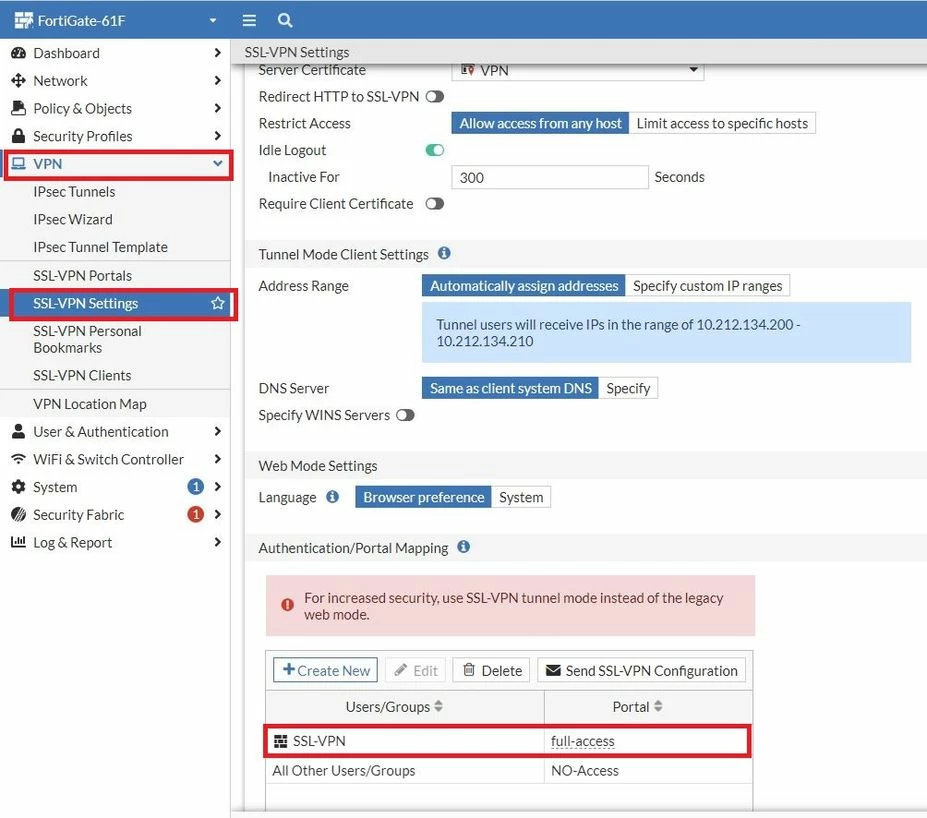The image size is (927, 818).
Task: Click the SSL-VPN group firewall icon
Action: tap(281, 741)
